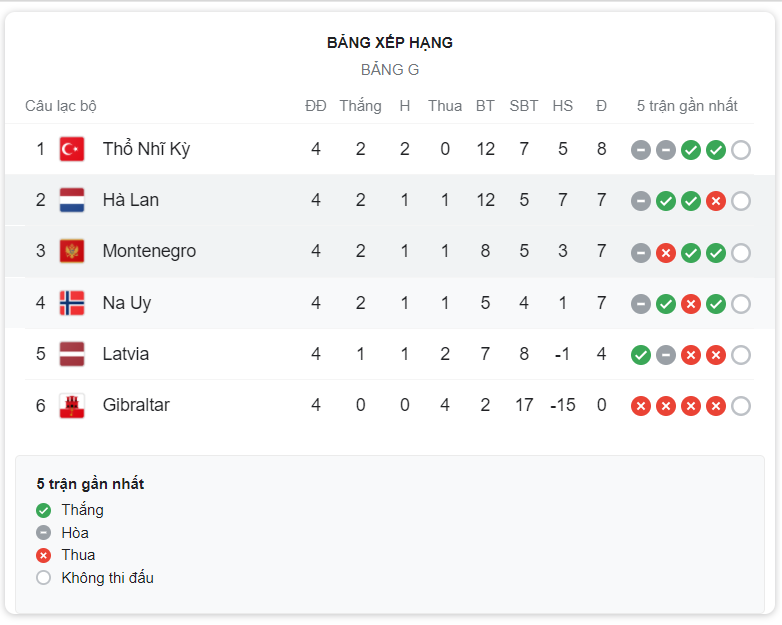The image size is (782, 625).
Task: Click the Norway flag icon
Action: [x=72, y=303]
